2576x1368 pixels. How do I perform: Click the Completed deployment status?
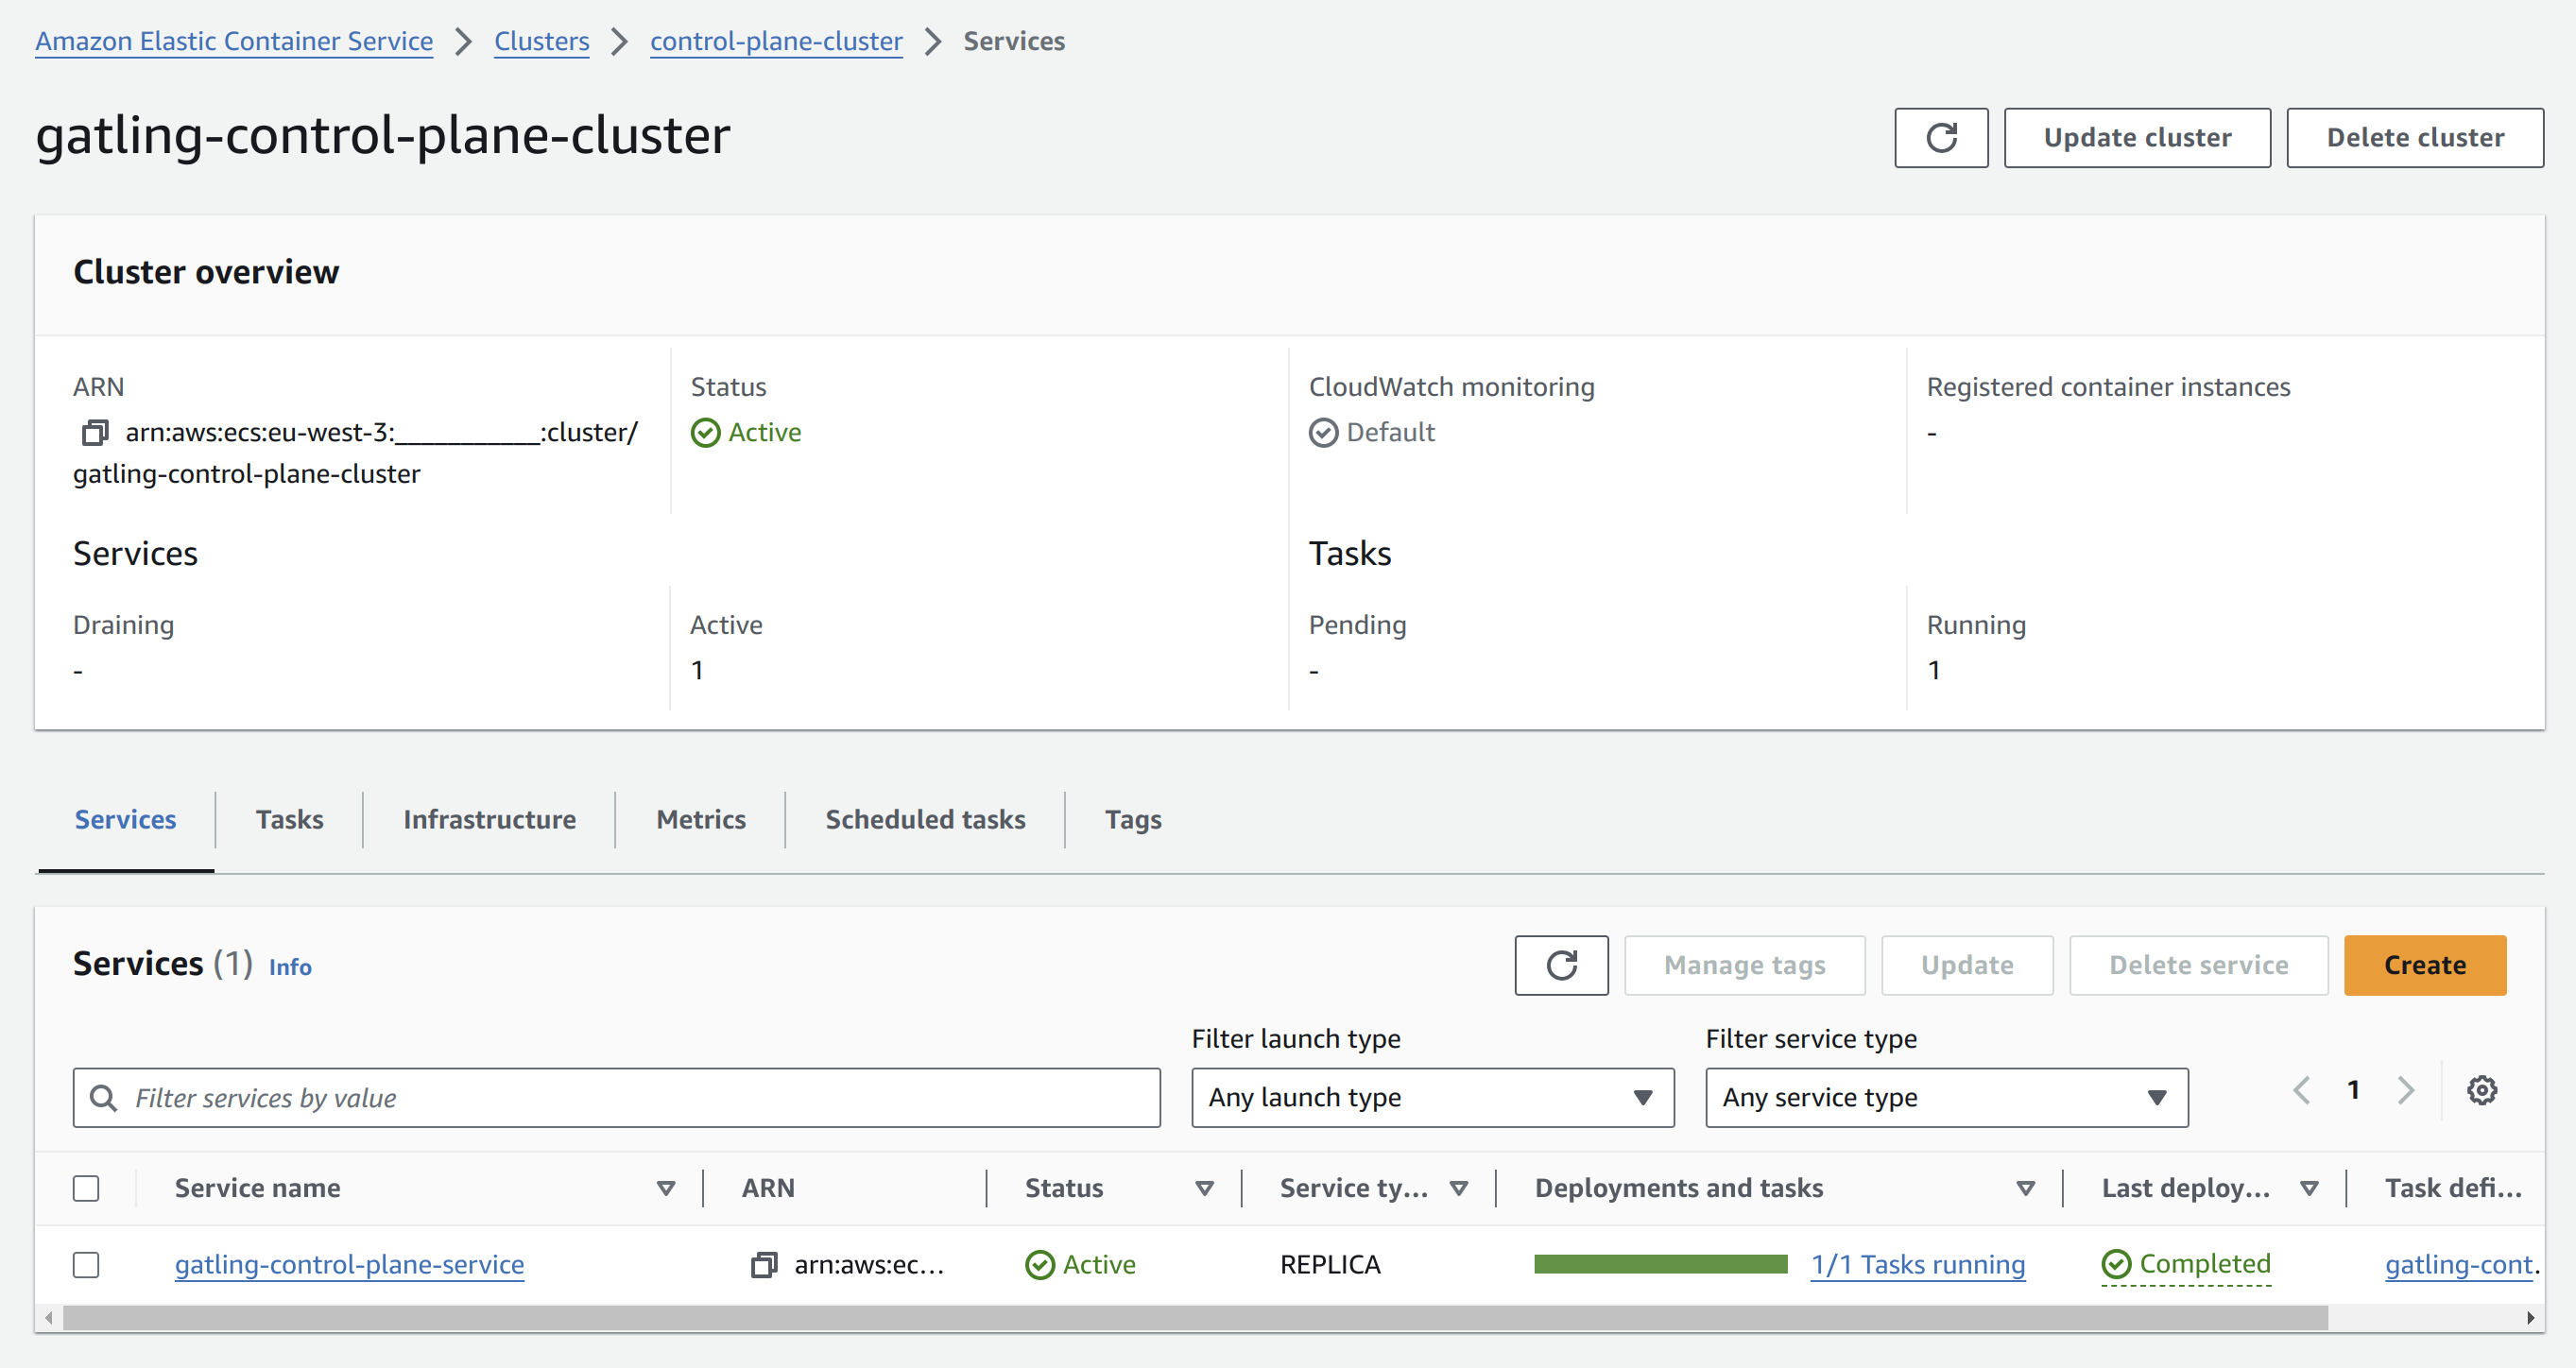(2186, 1264)
